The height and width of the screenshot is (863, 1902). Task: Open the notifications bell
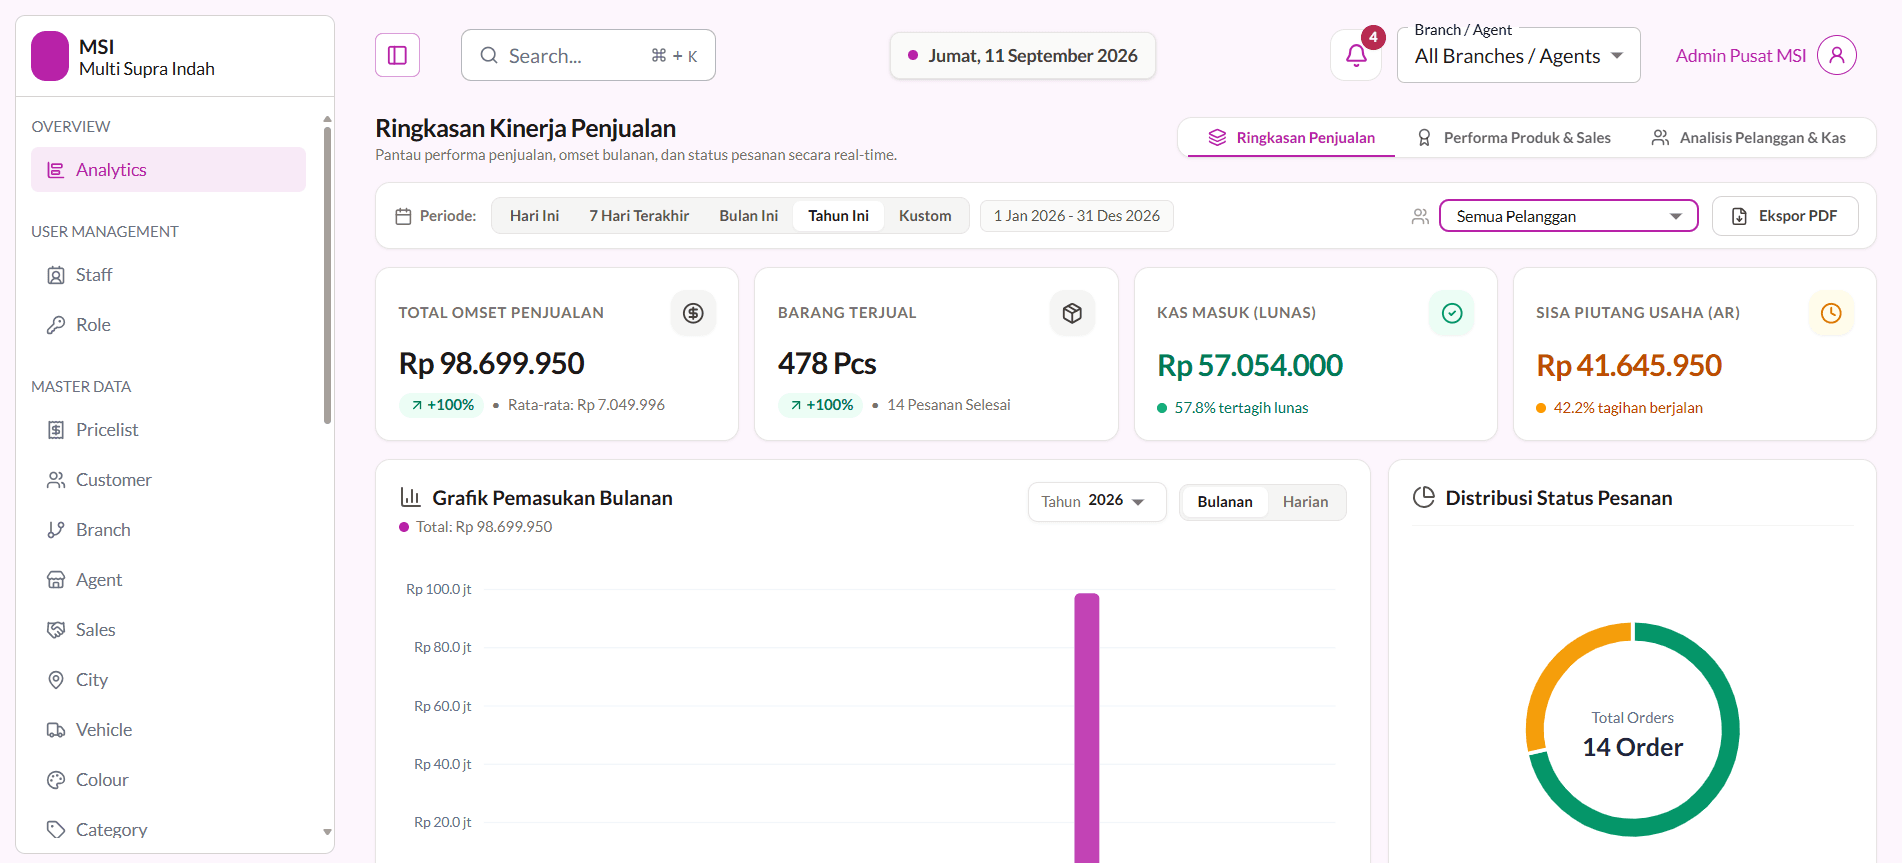pos(1356,55)
